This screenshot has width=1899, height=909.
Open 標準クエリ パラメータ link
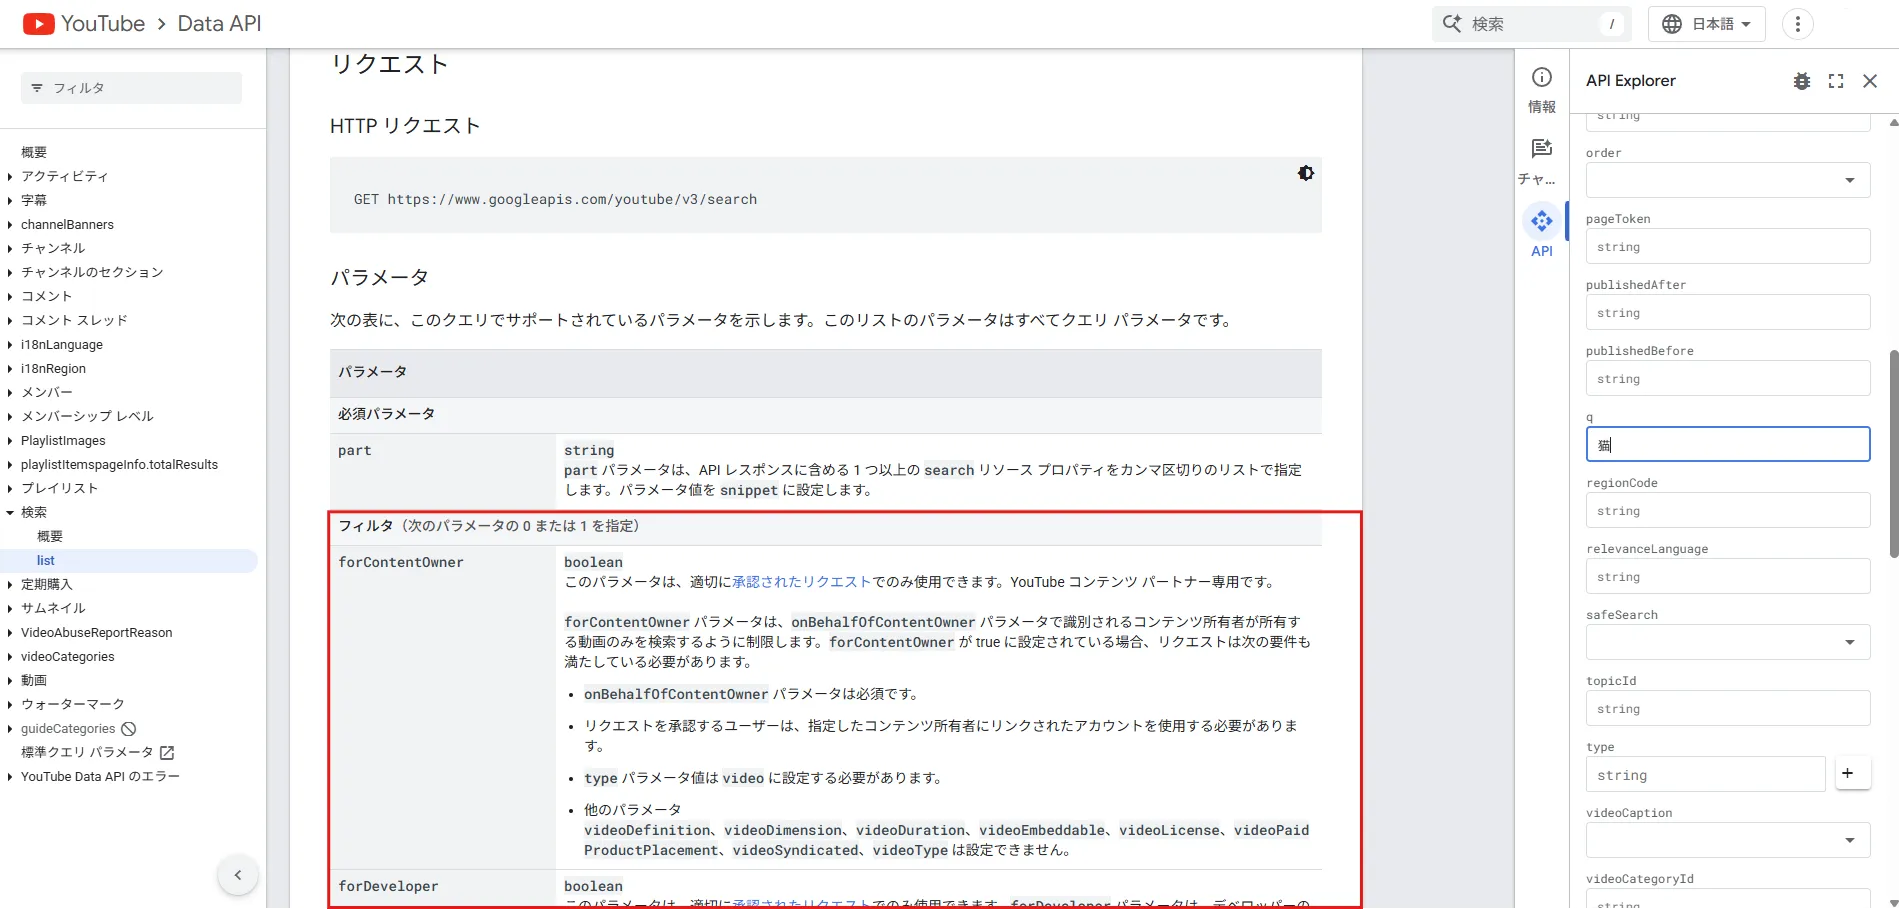pyautogui.click(x=87, y=752)
